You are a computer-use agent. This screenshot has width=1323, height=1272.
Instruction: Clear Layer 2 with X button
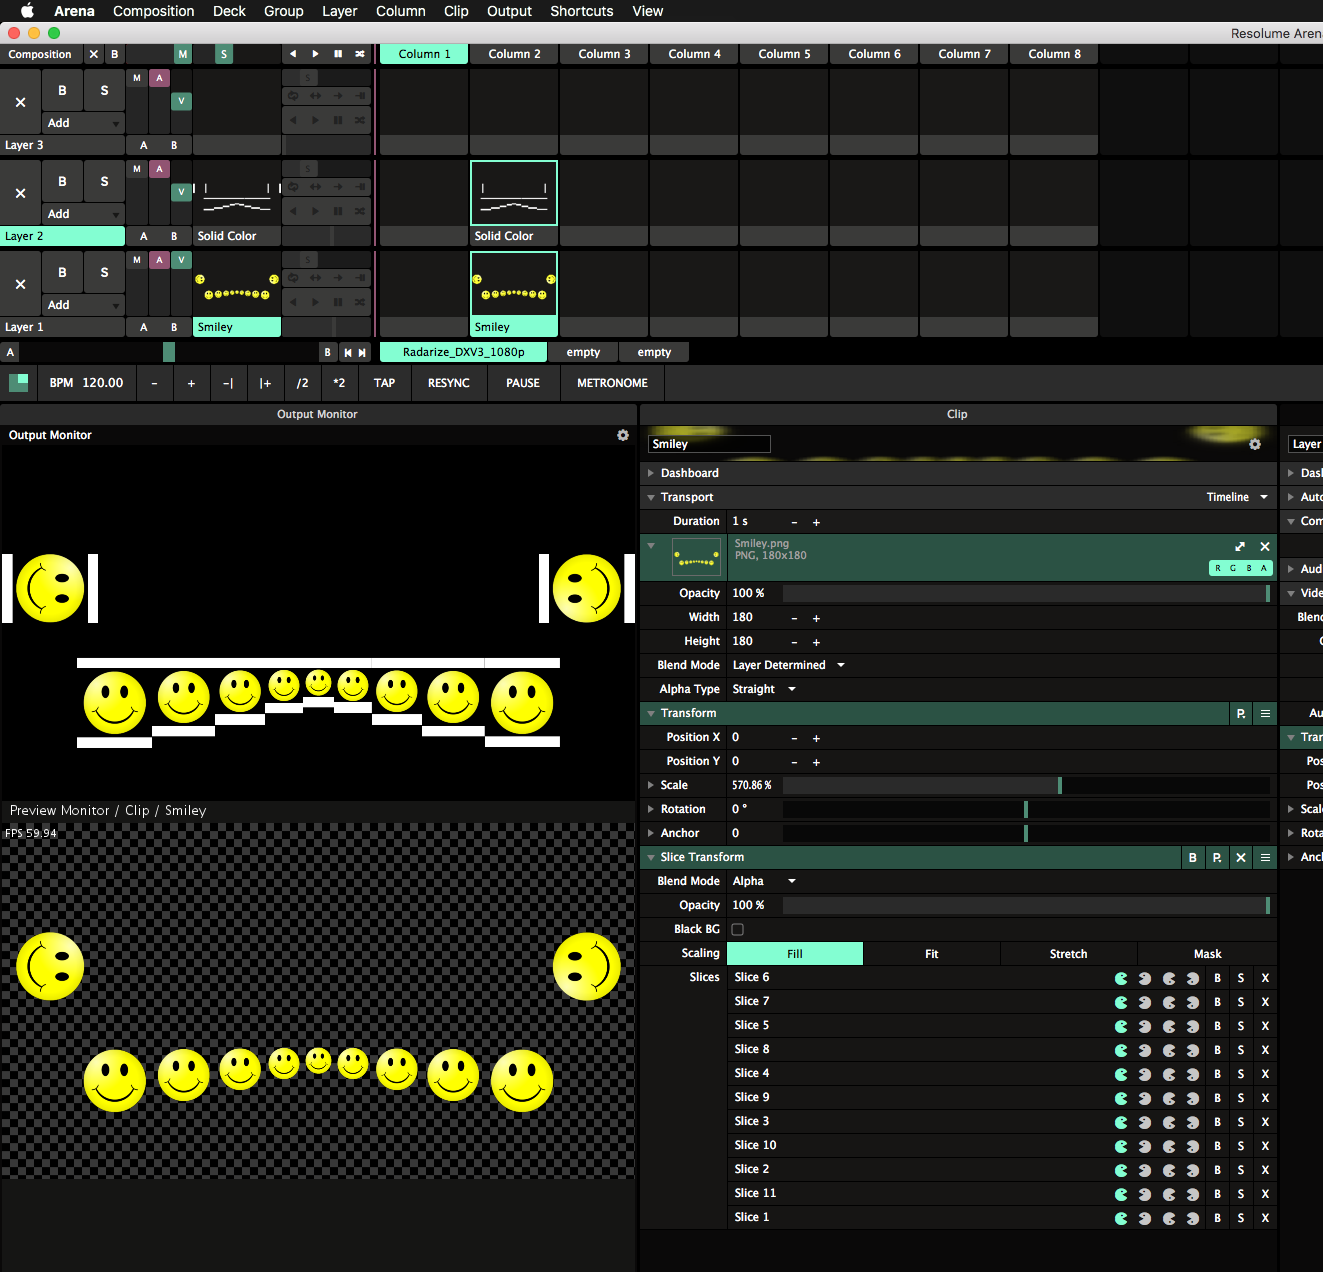(x=20, y=193)
